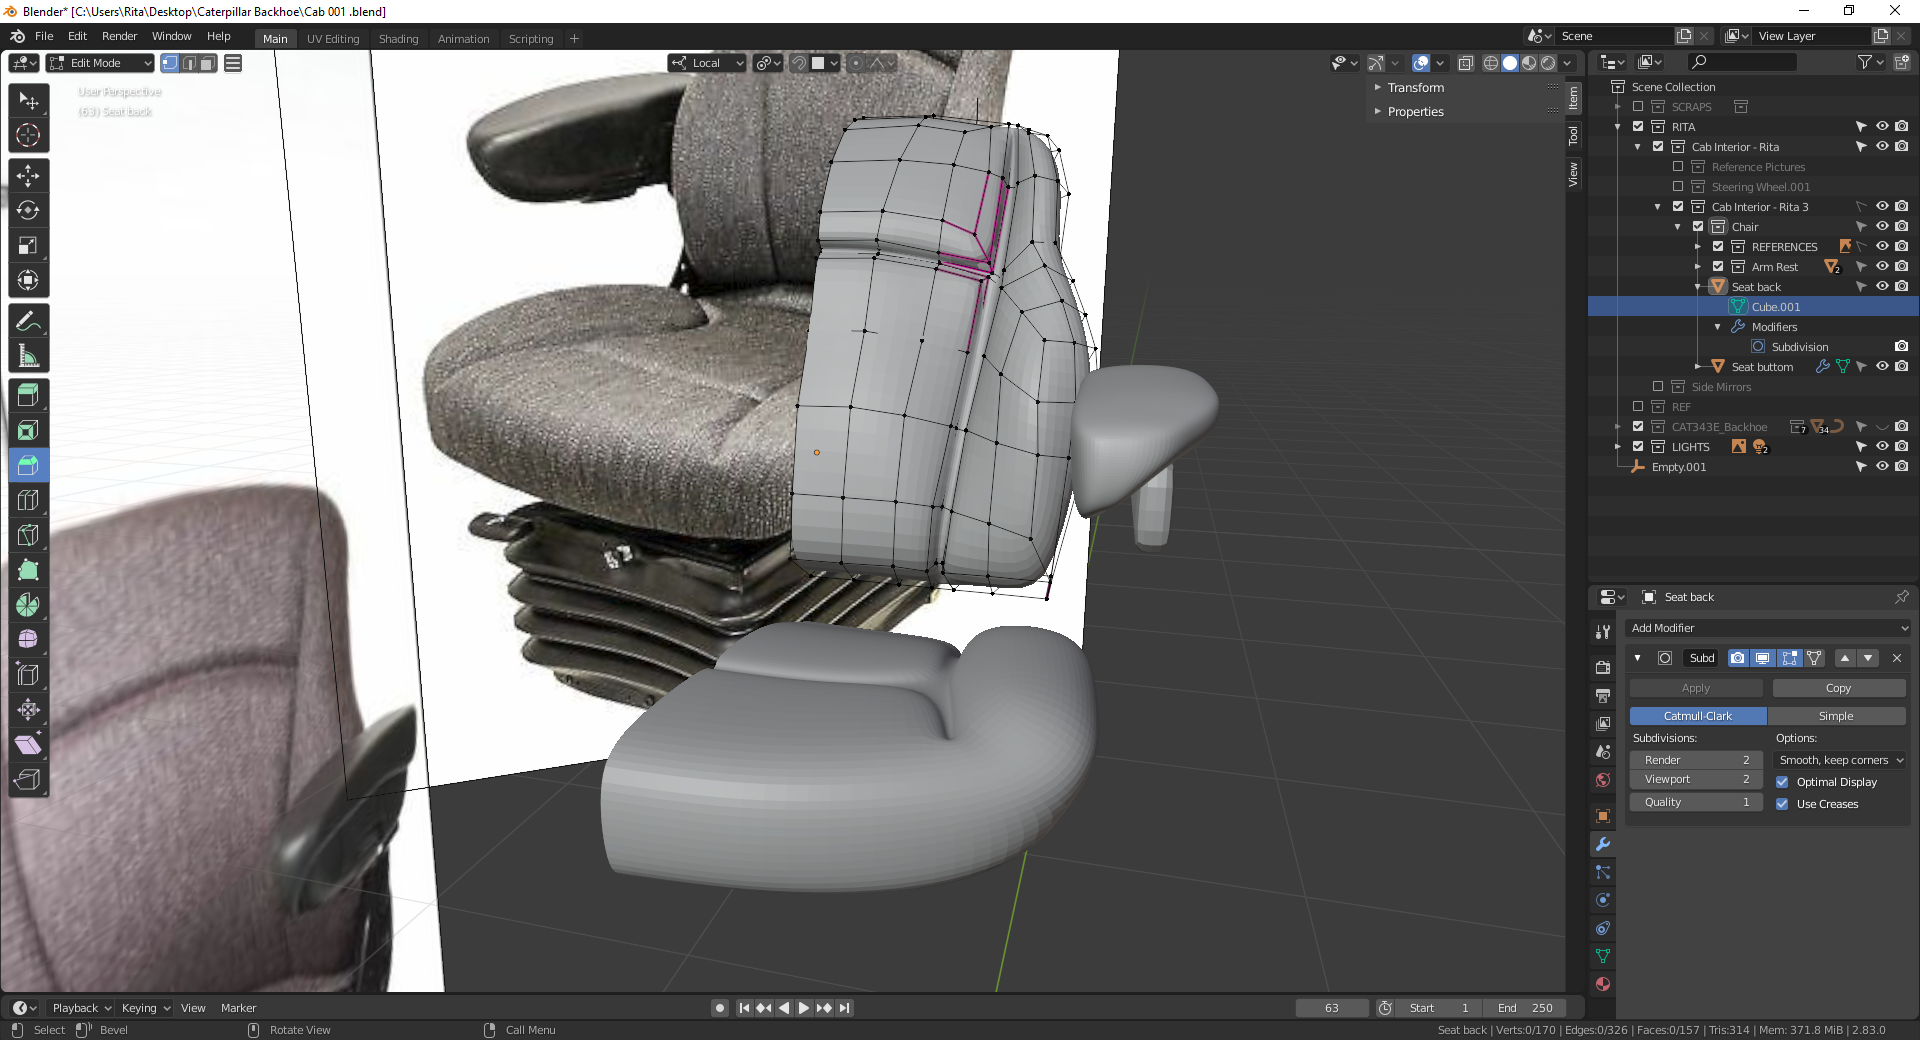
Task: Switch to face select mode
Action: (x=207, y=63)
